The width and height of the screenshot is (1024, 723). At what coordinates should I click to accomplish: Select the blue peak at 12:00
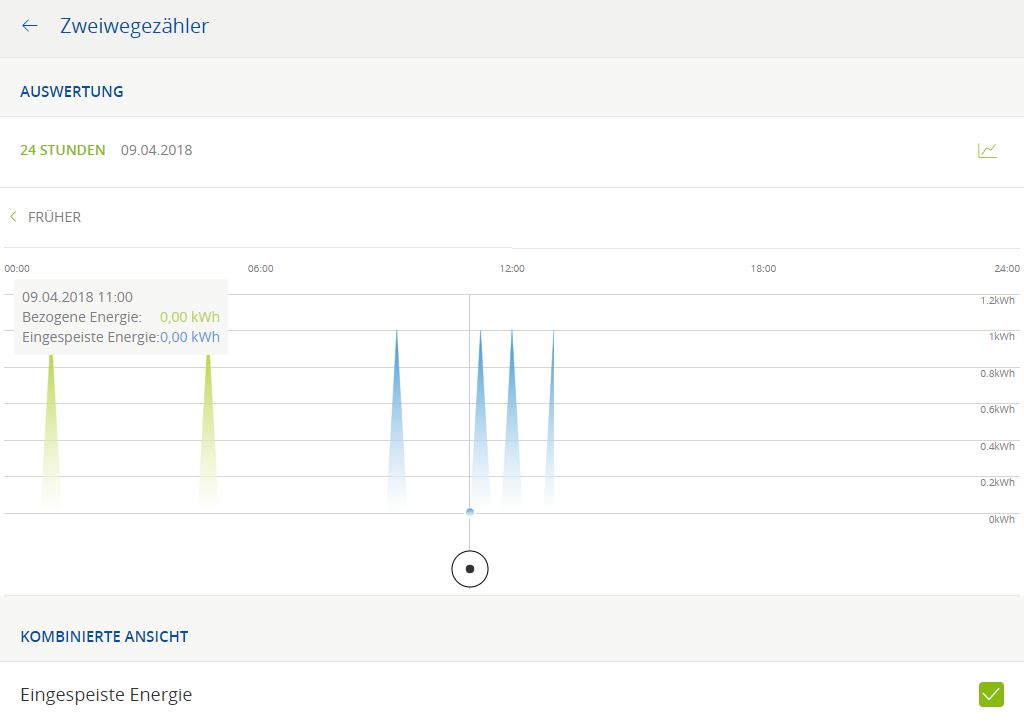coord(512,430)
